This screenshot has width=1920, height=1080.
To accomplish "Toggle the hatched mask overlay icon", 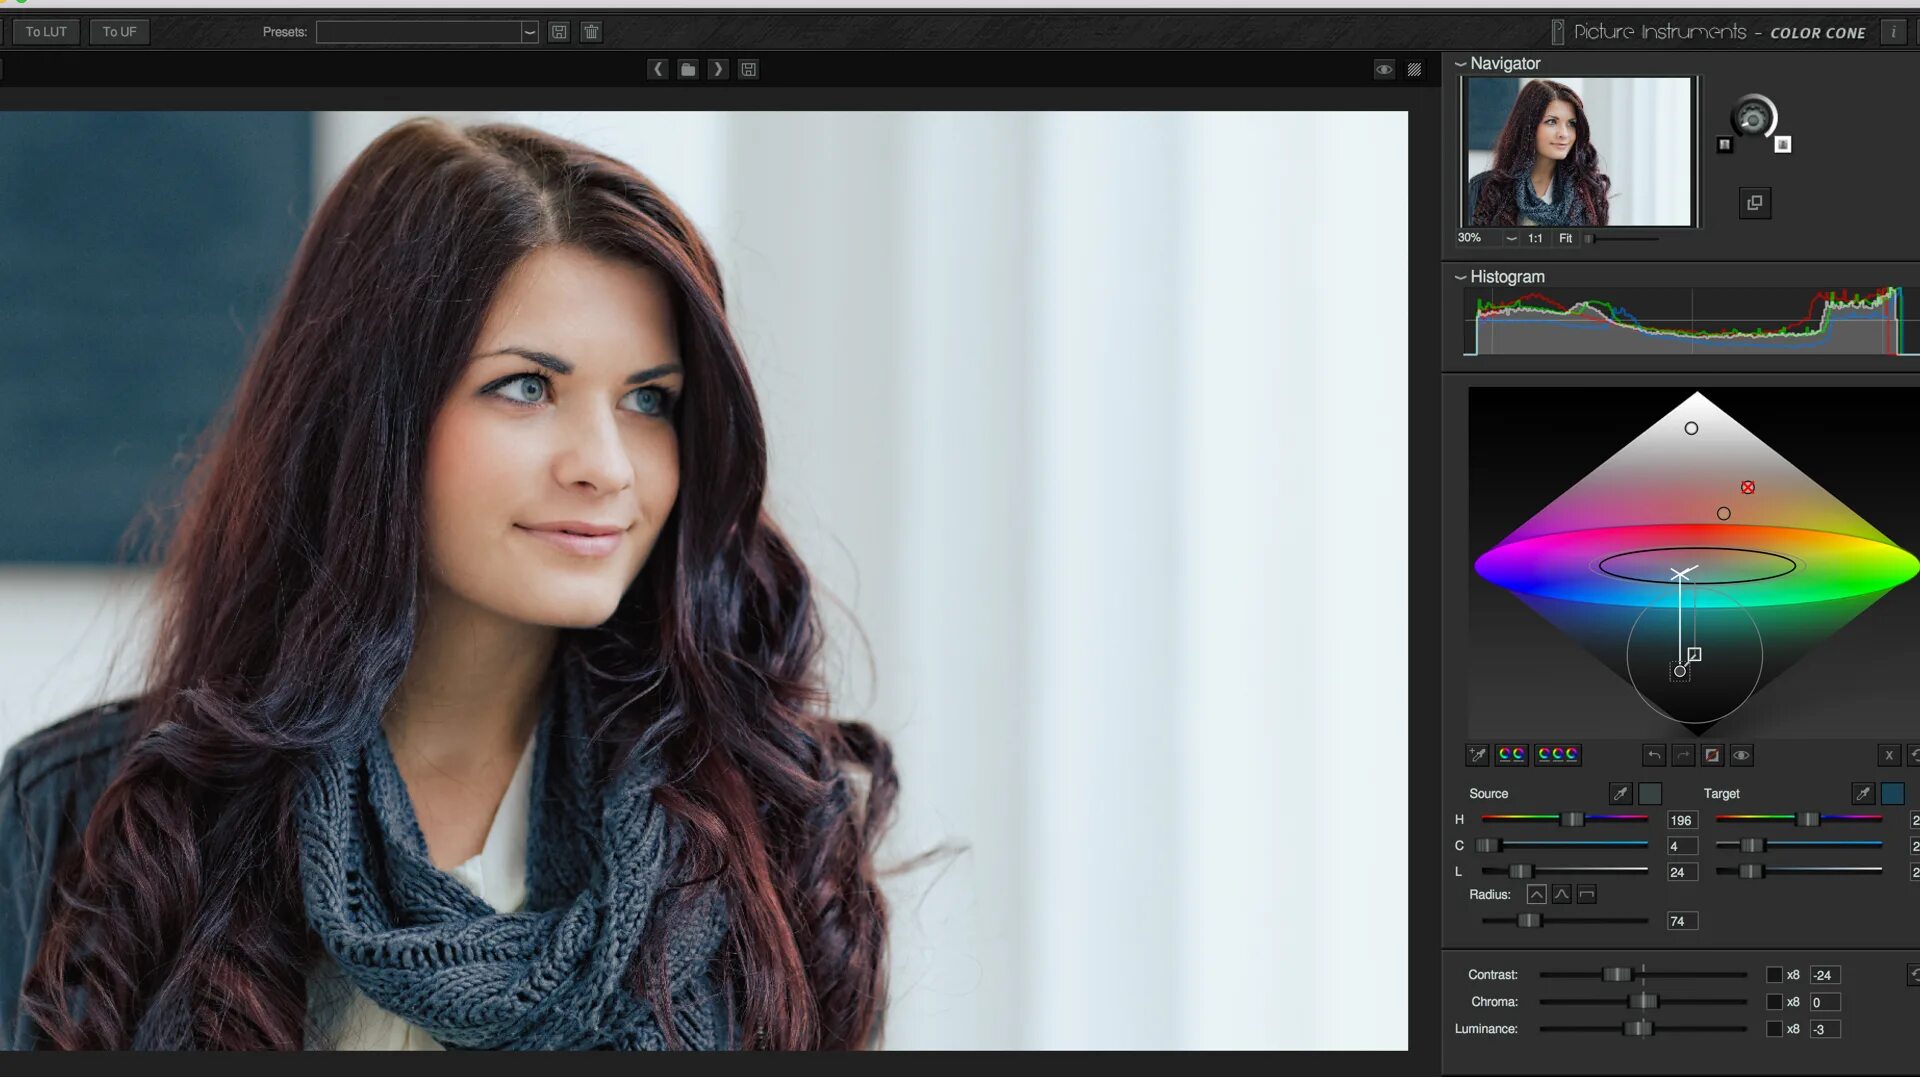I will [x=1414, y=69].
